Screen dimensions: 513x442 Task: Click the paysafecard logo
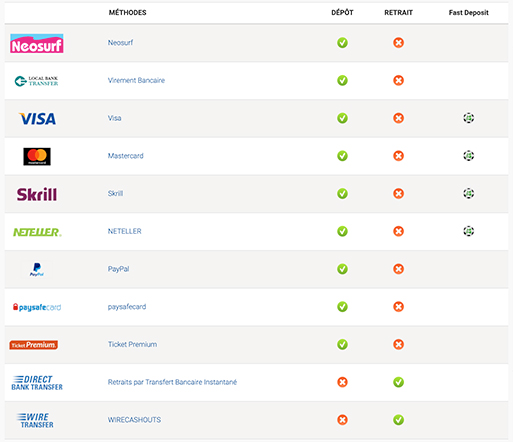pos(37,307)
